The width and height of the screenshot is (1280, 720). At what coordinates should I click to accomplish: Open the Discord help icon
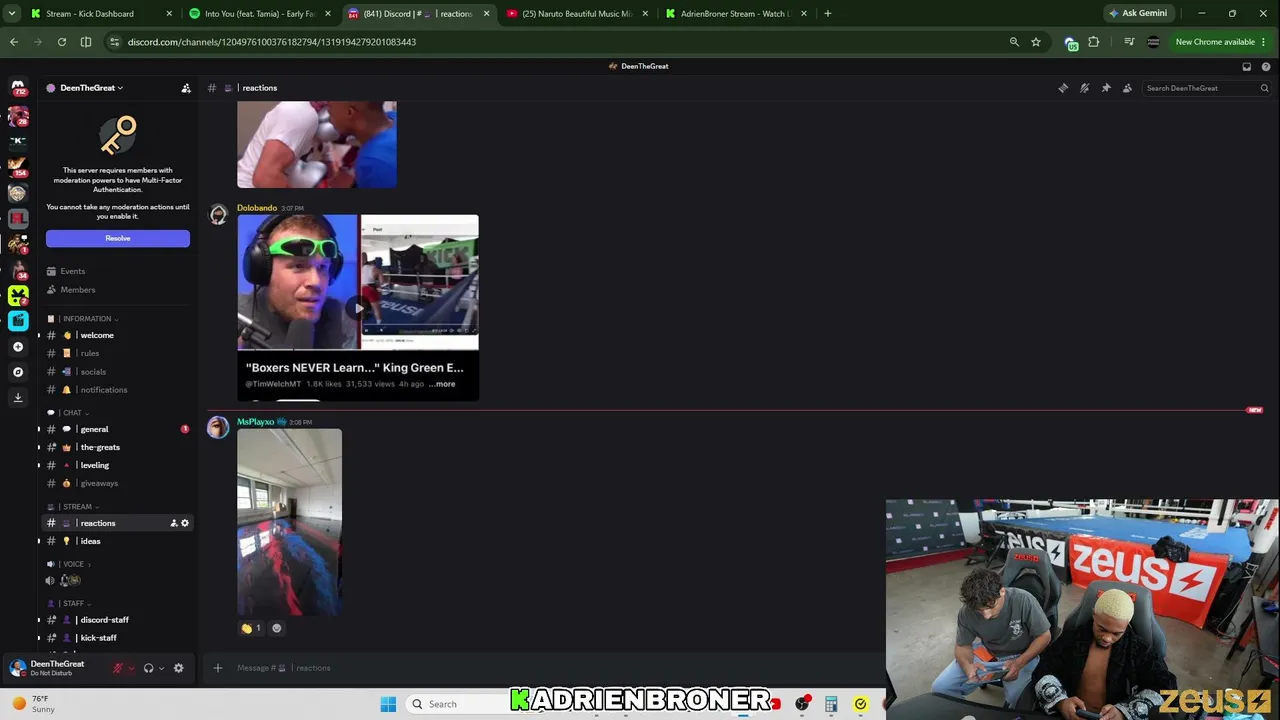coord(1266,66)
